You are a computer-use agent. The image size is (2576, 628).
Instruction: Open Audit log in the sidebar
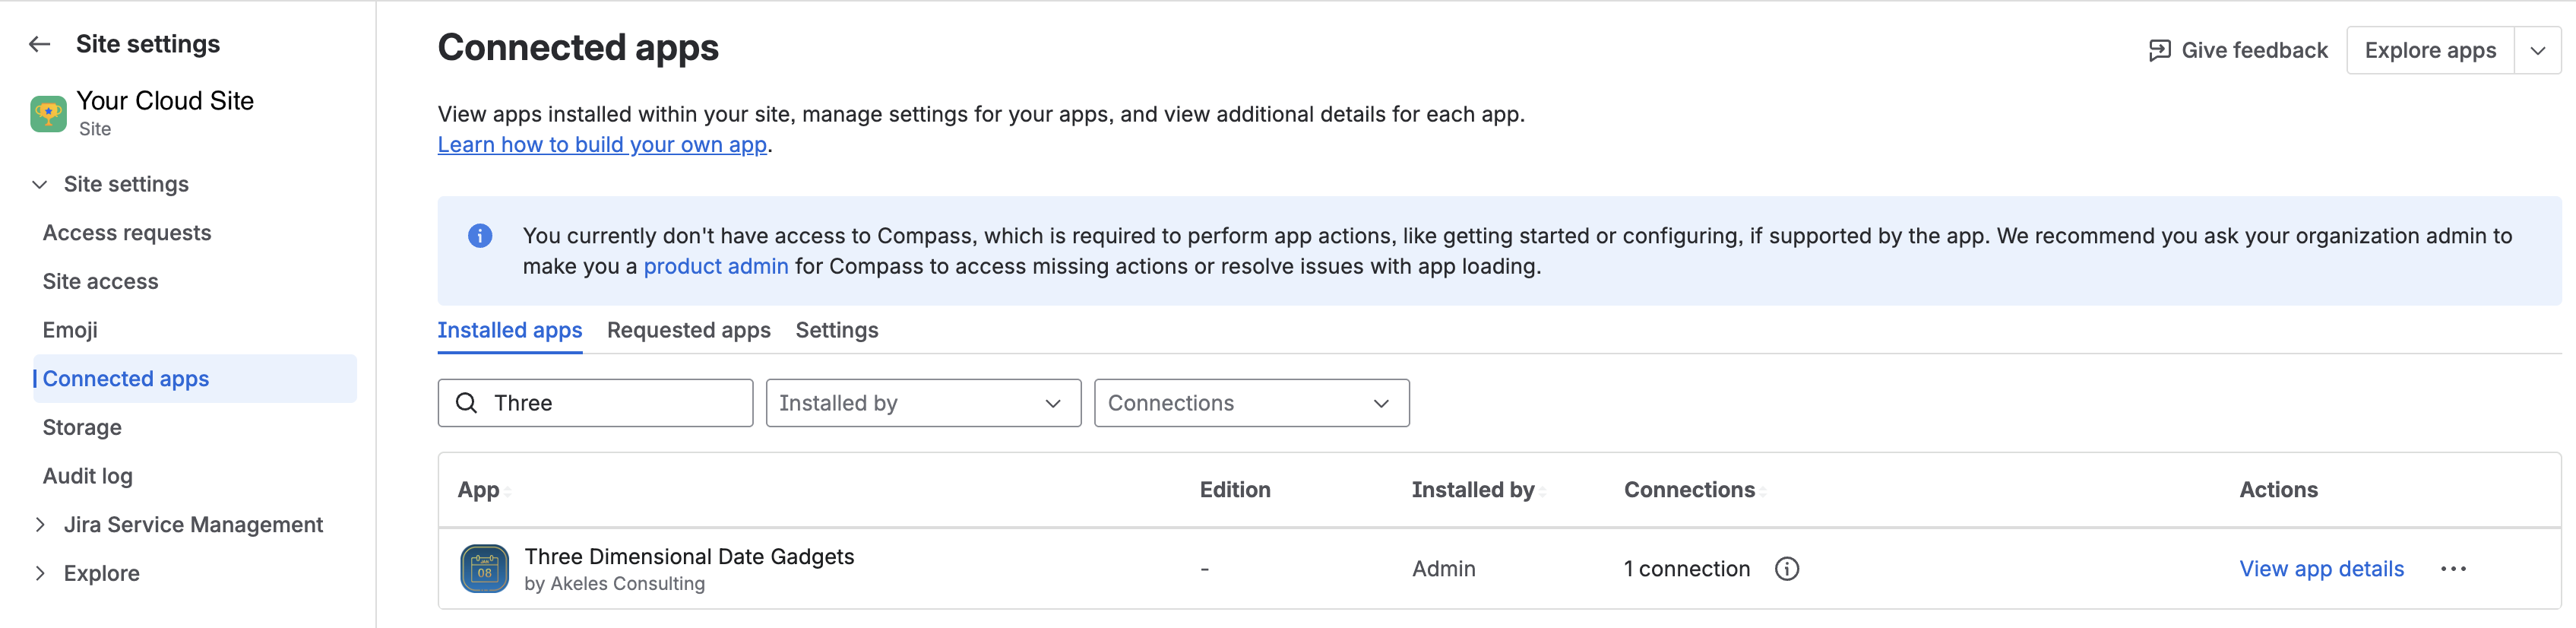pos(88,476)
